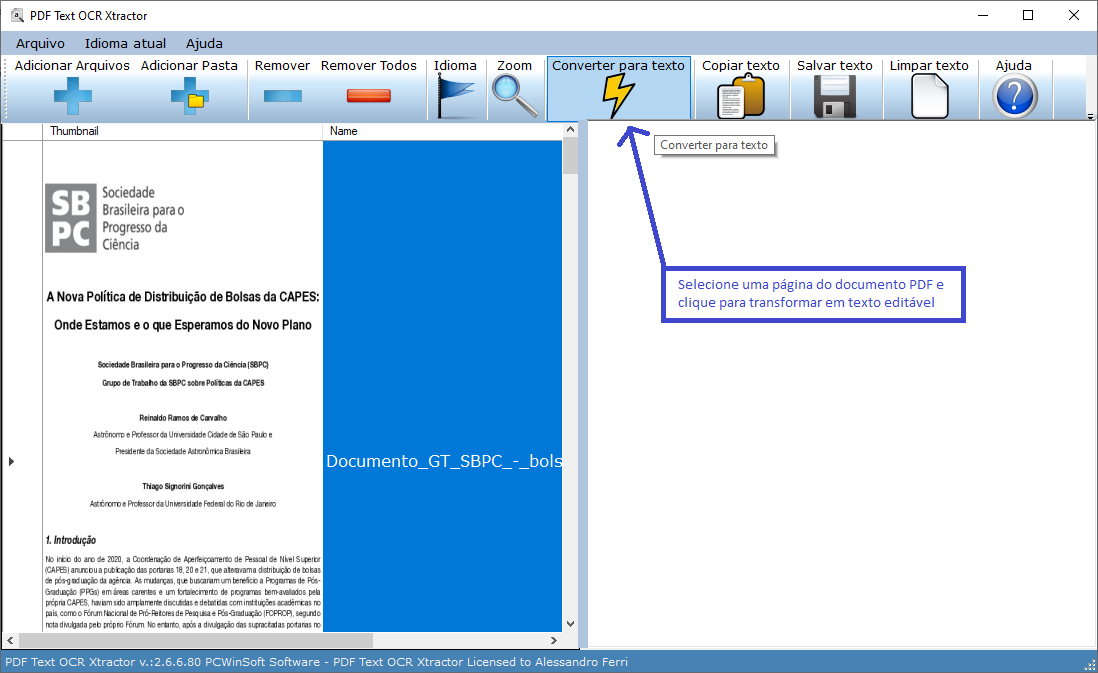Open help via the Ajuda question mark icon
The width and height of the screenshot is (1098, 673).
tap(1014, 95)
